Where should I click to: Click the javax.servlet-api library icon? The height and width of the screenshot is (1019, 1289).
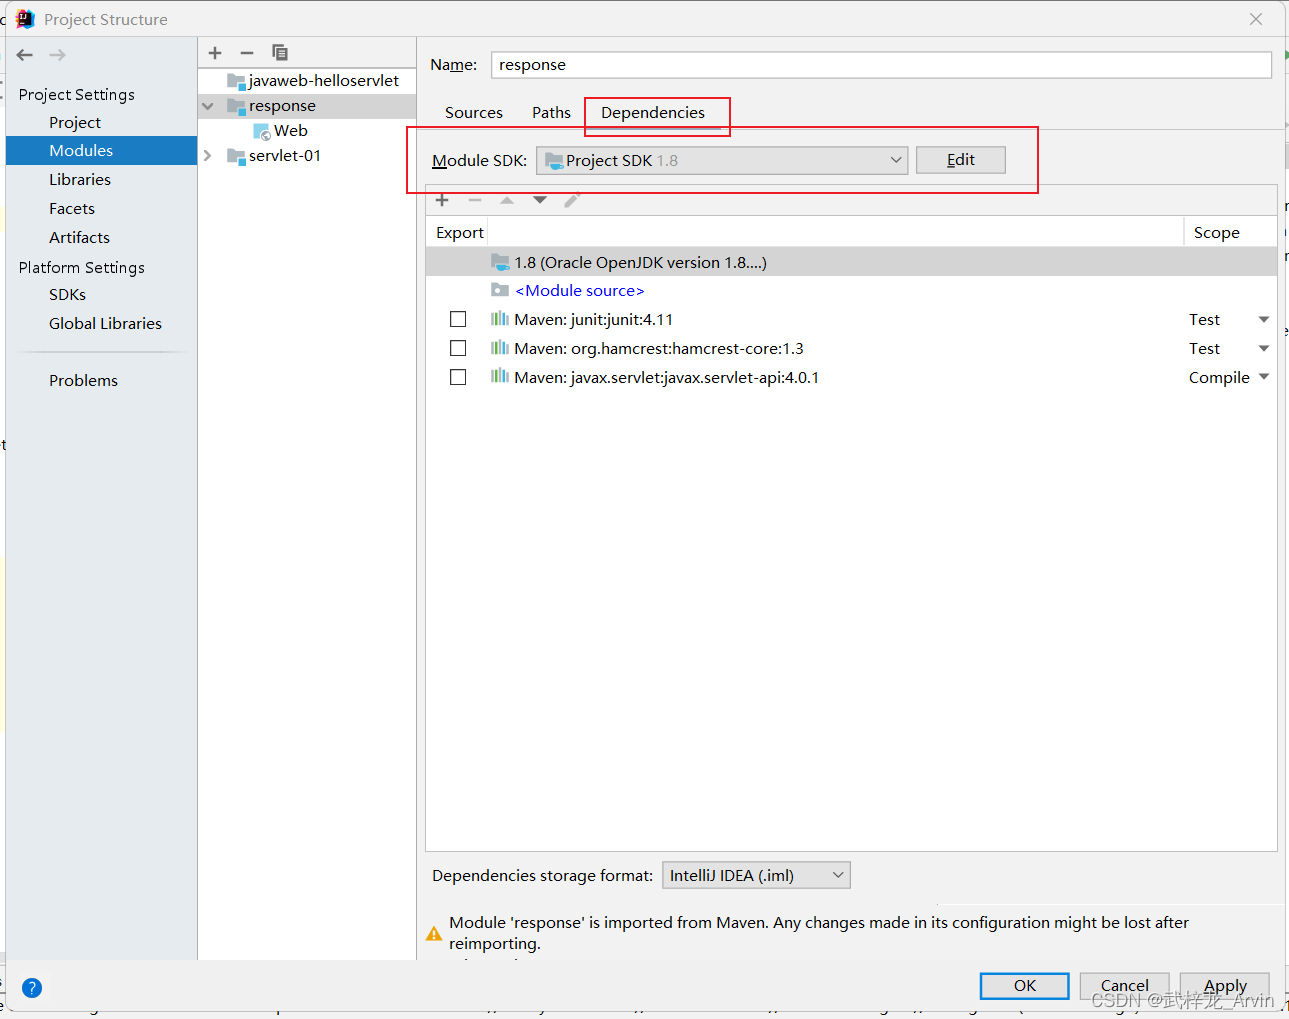coord(500,377)
